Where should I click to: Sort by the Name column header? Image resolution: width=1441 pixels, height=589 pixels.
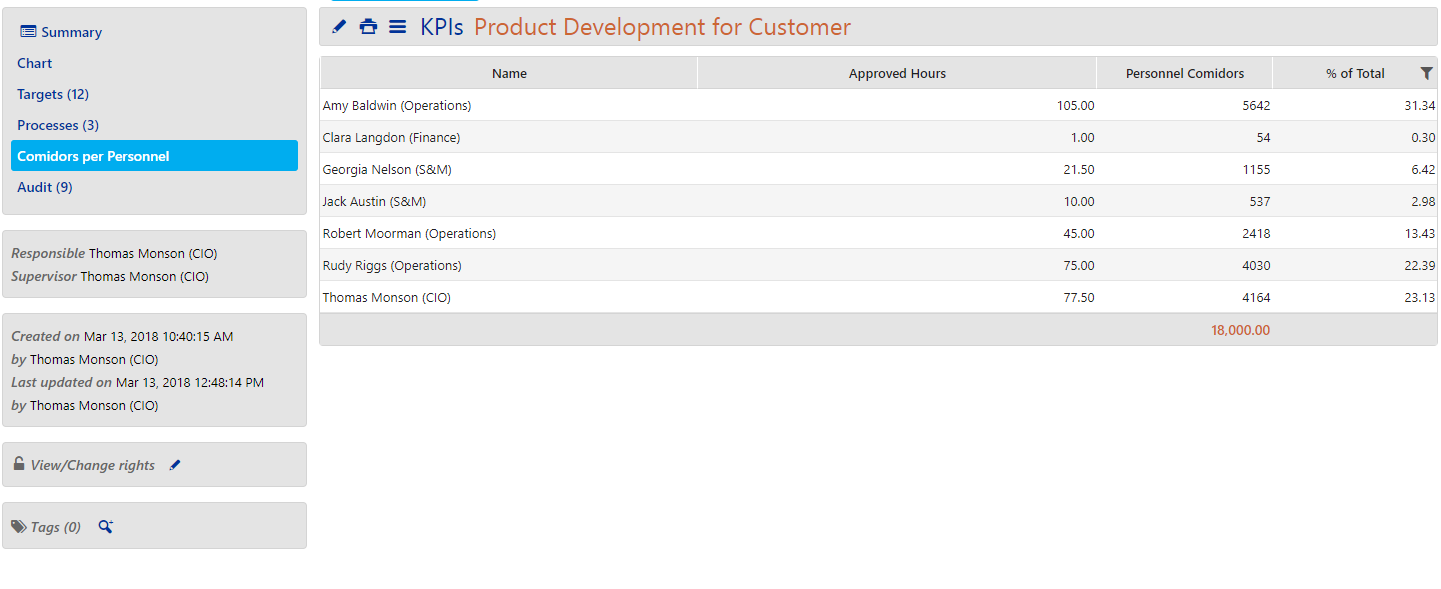[509, 73]
